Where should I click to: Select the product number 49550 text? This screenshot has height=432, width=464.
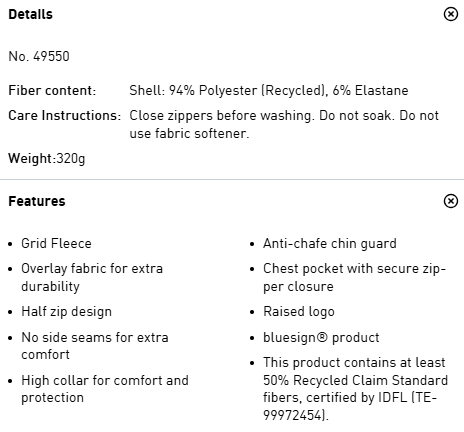point(39,56)
